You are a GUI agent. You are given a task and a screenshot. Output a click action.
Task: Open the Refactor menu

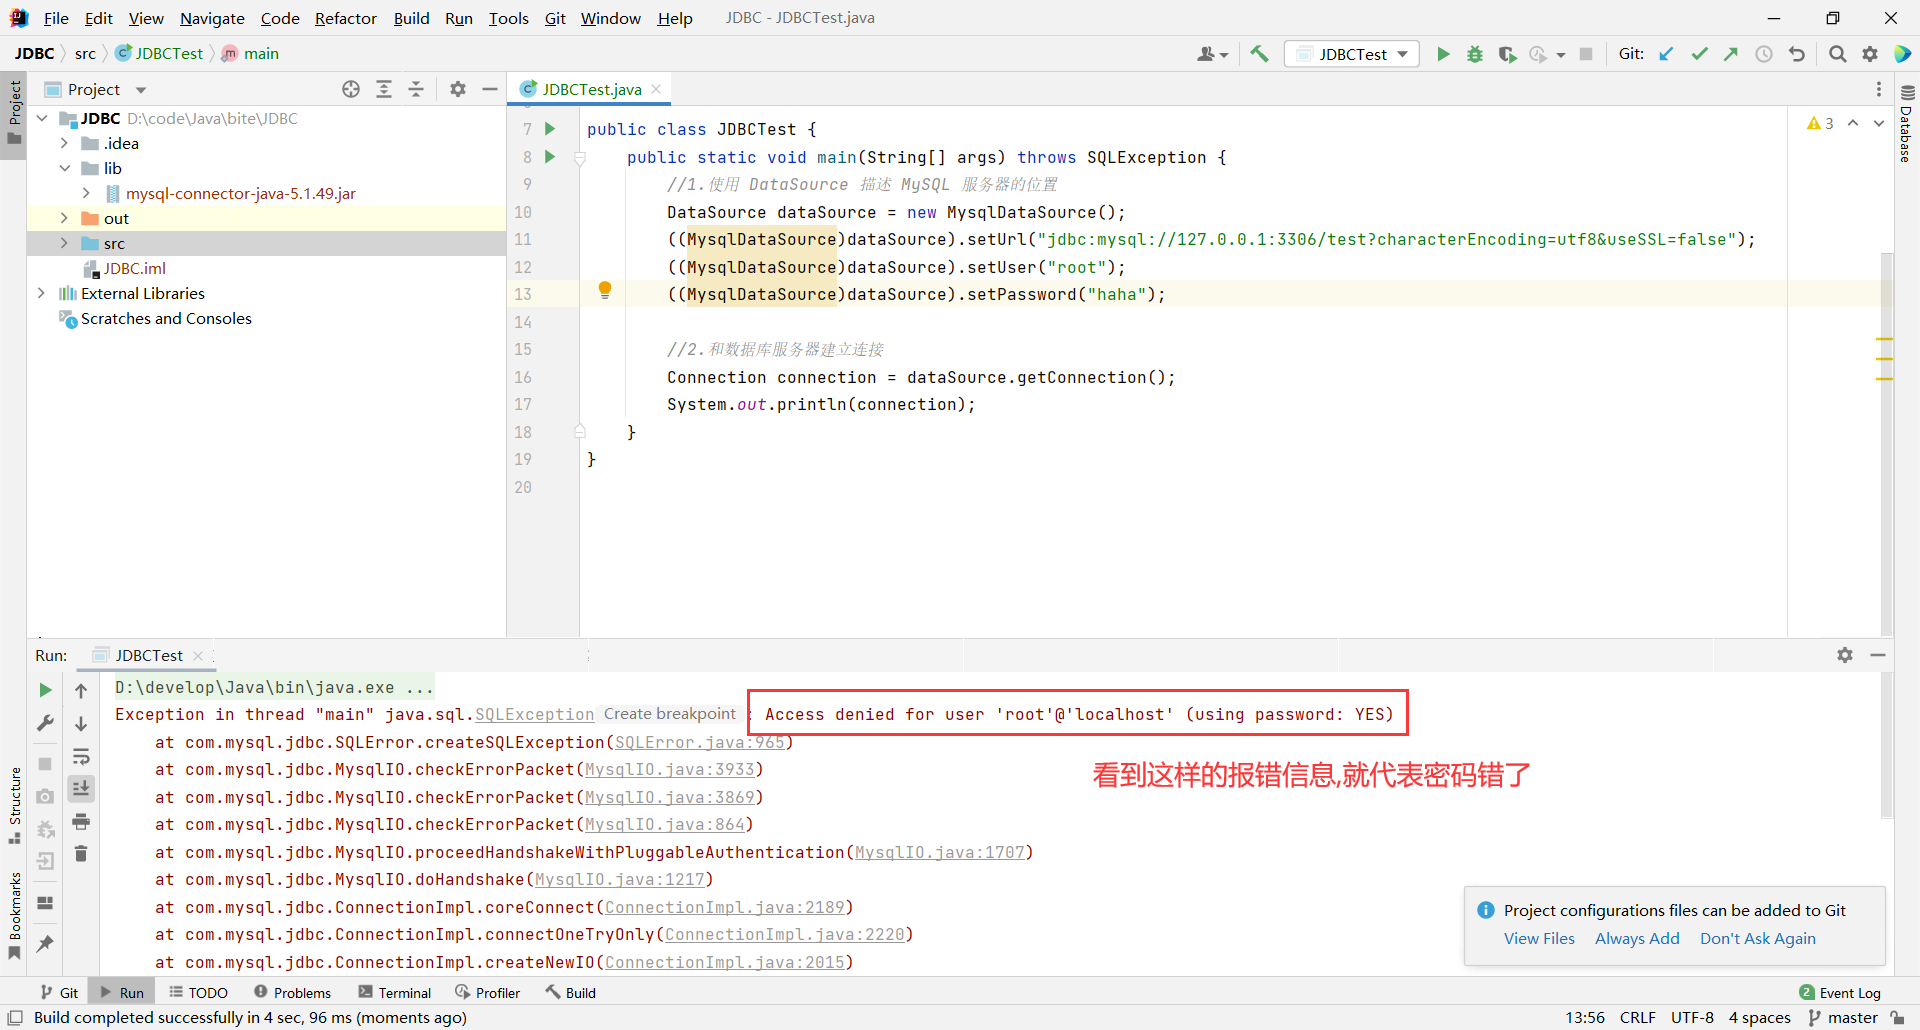(x=345, y=18)
